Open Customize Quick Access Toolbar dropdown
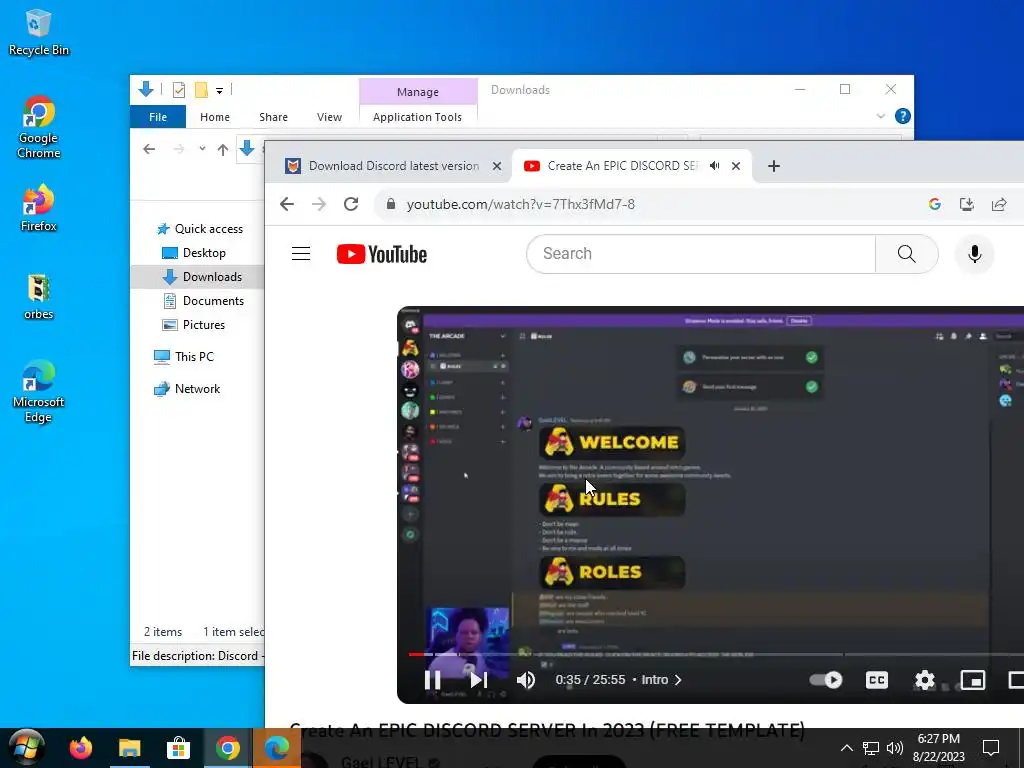This screenshot has height=768, width=1024. pos(219,91)
